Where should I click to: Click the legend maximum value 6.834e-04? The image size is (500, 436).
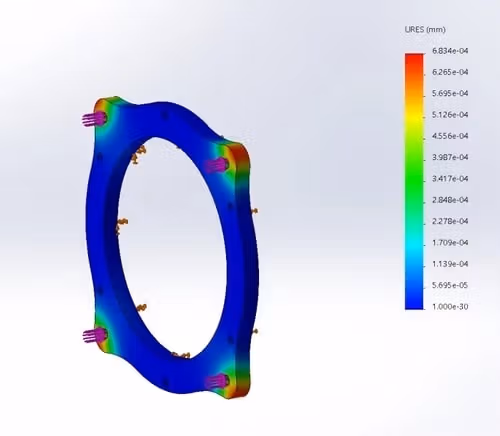(x=450, y=51)
